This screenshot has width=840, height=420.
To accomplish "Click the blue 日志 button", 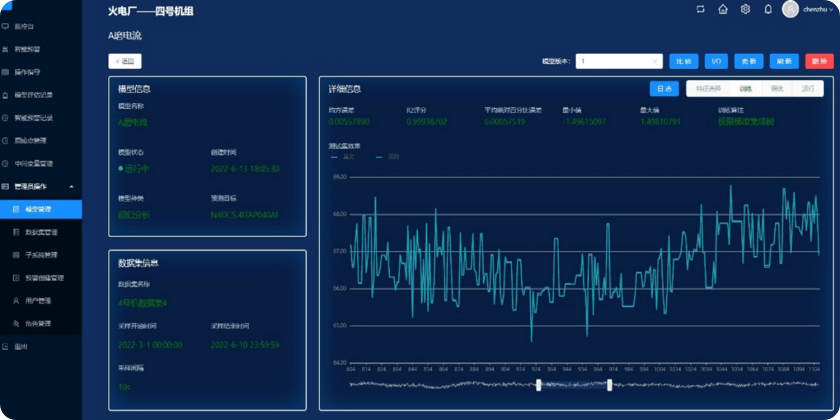I will tap(664, 89).
